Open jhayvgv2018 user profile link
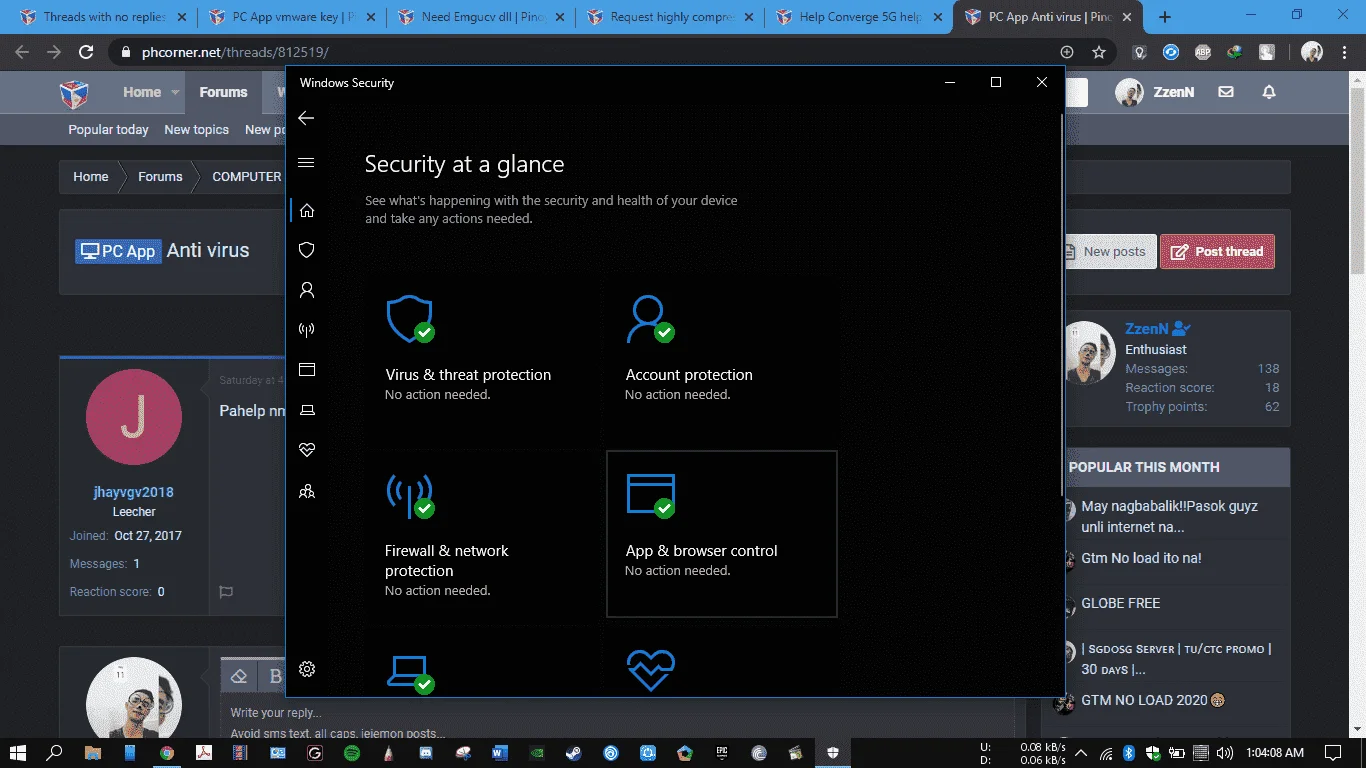Image resolution: width=1366 pixels, height=768 pixels. [134, 492]
